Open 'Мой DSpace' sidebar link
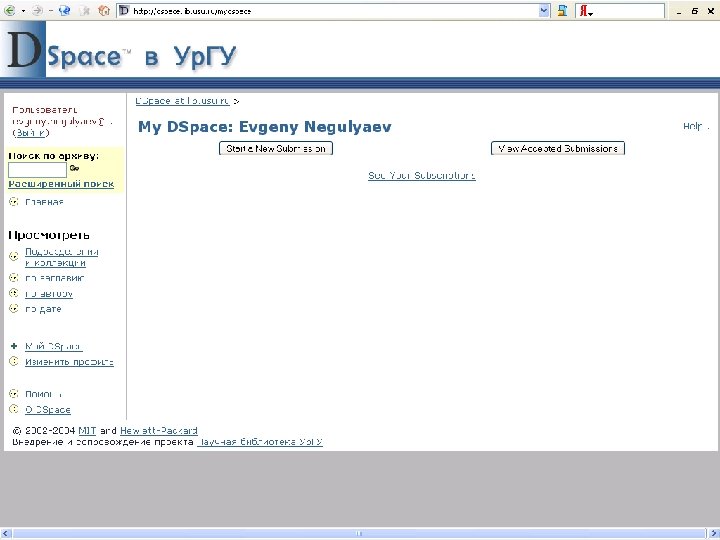This screenshot has width=720, height=540. point(54,347)
